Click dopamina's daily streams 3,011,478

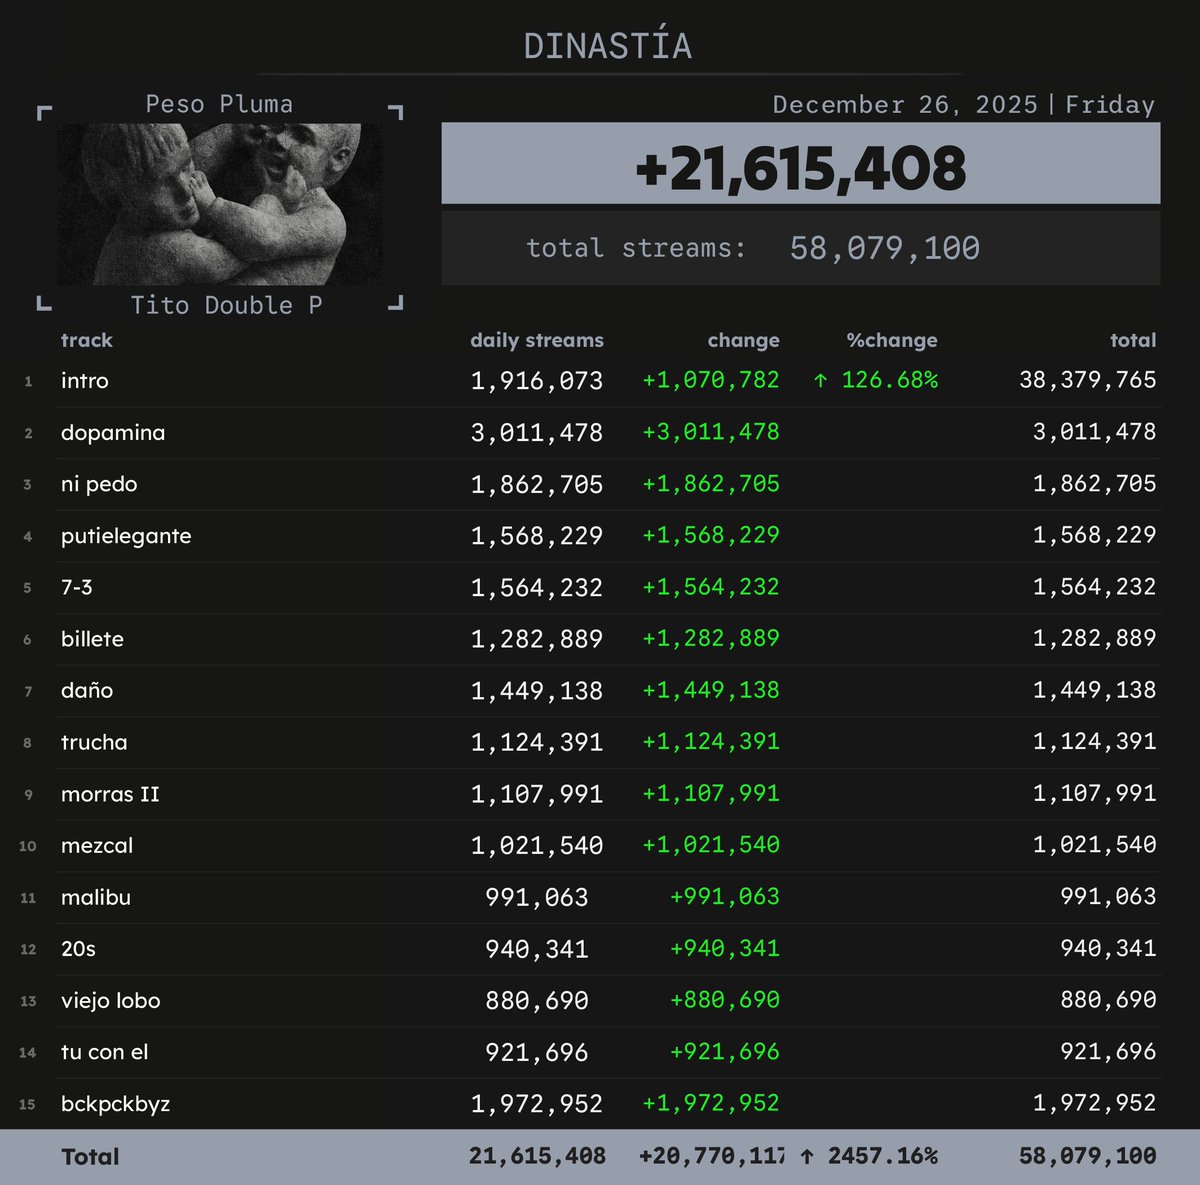coord(537,433)
